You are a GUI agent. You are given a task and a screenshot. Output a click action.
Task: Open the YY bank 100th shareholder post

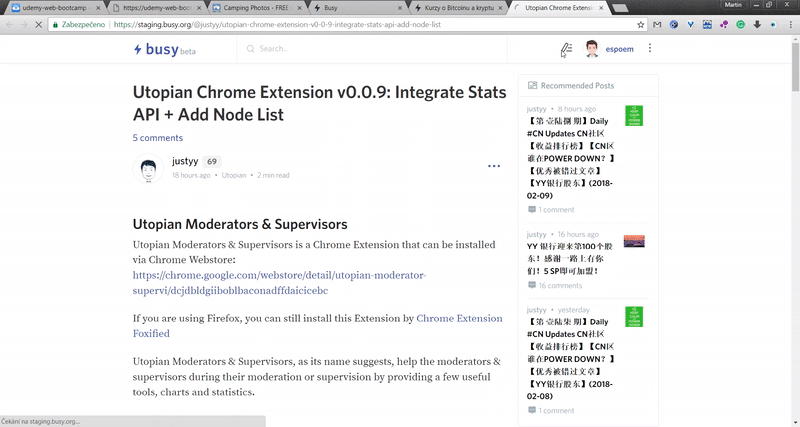[x=569, y=259]
